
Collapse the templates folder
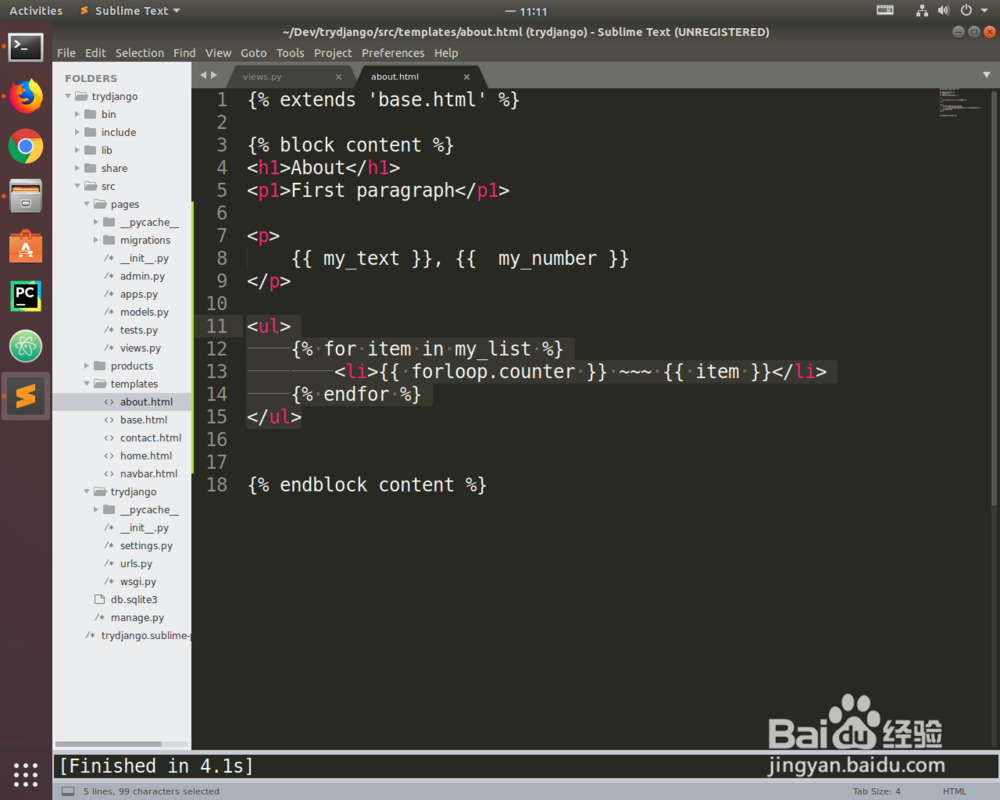click(x=87, y=383)
